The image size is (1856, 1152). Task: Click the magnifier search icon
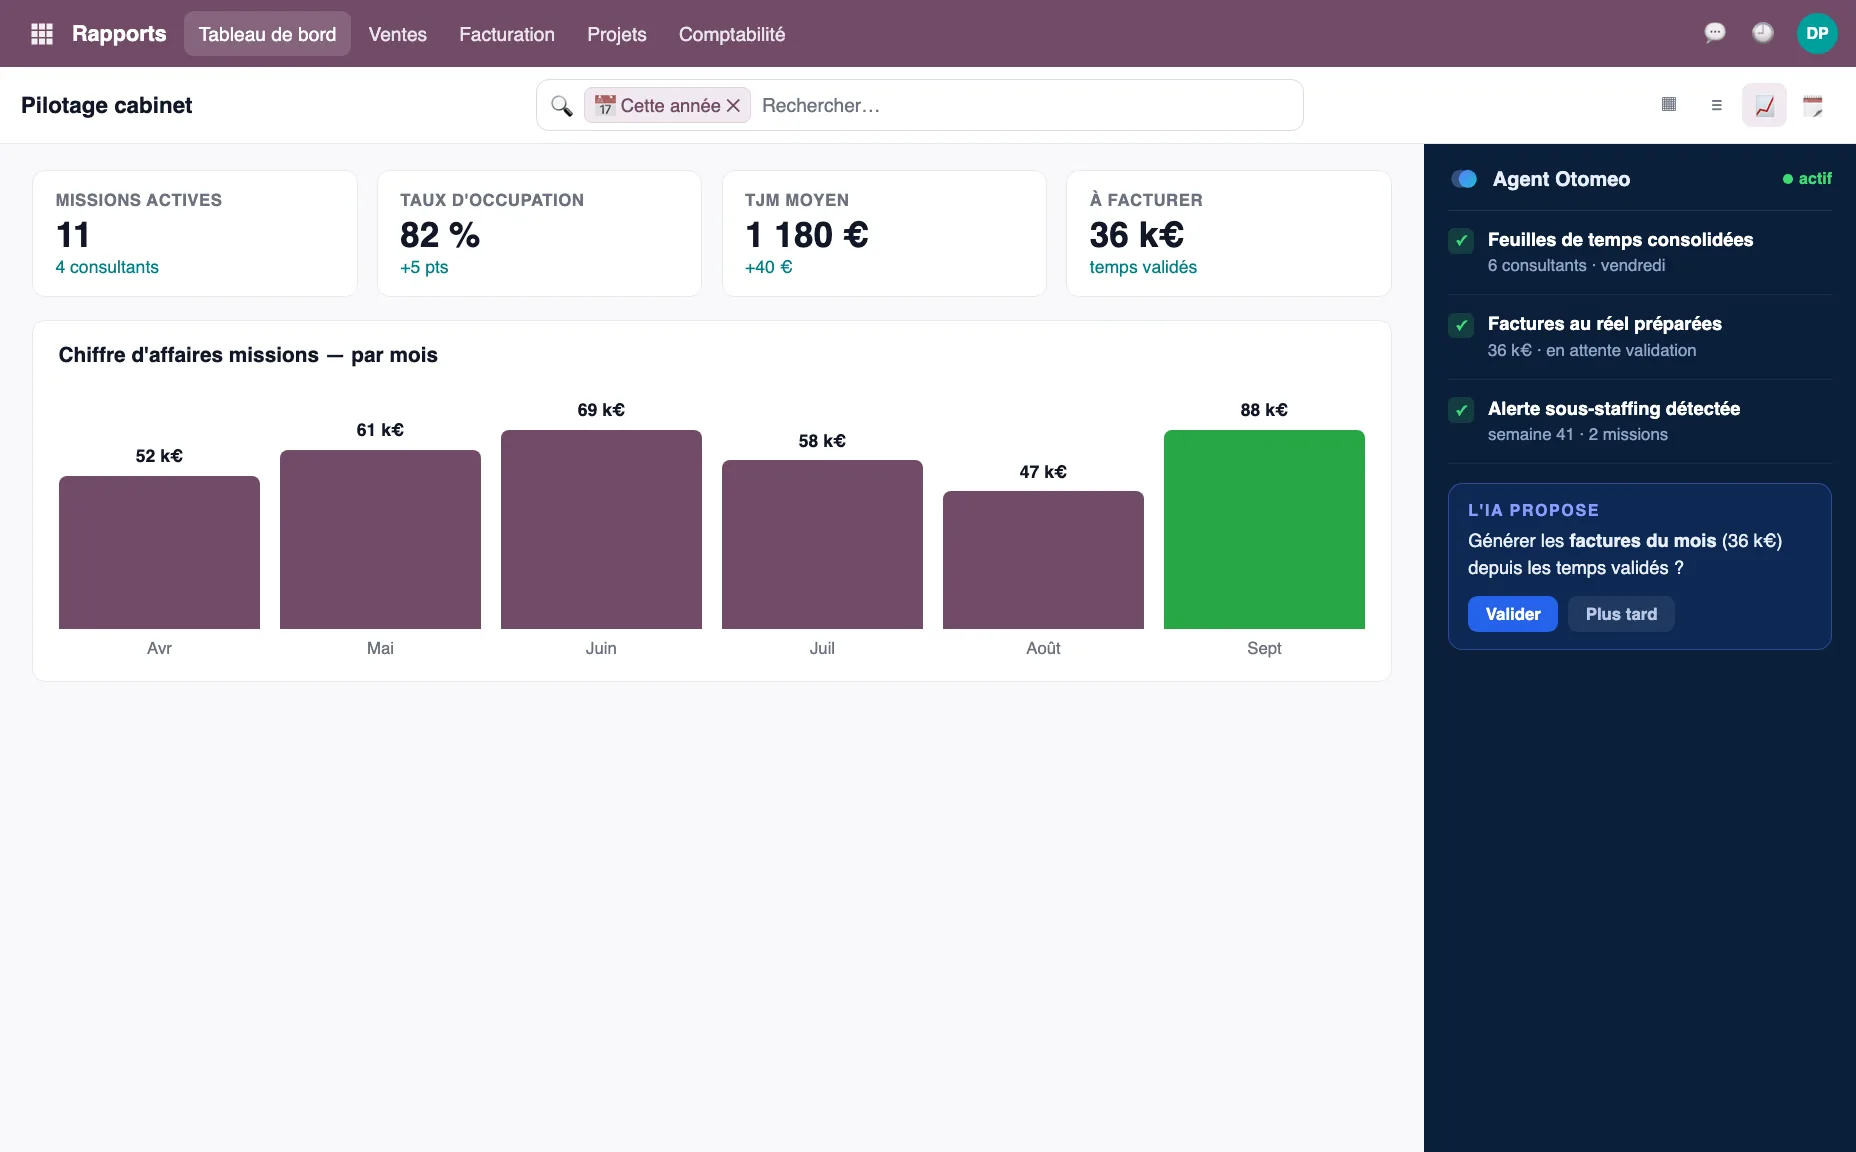562,105
